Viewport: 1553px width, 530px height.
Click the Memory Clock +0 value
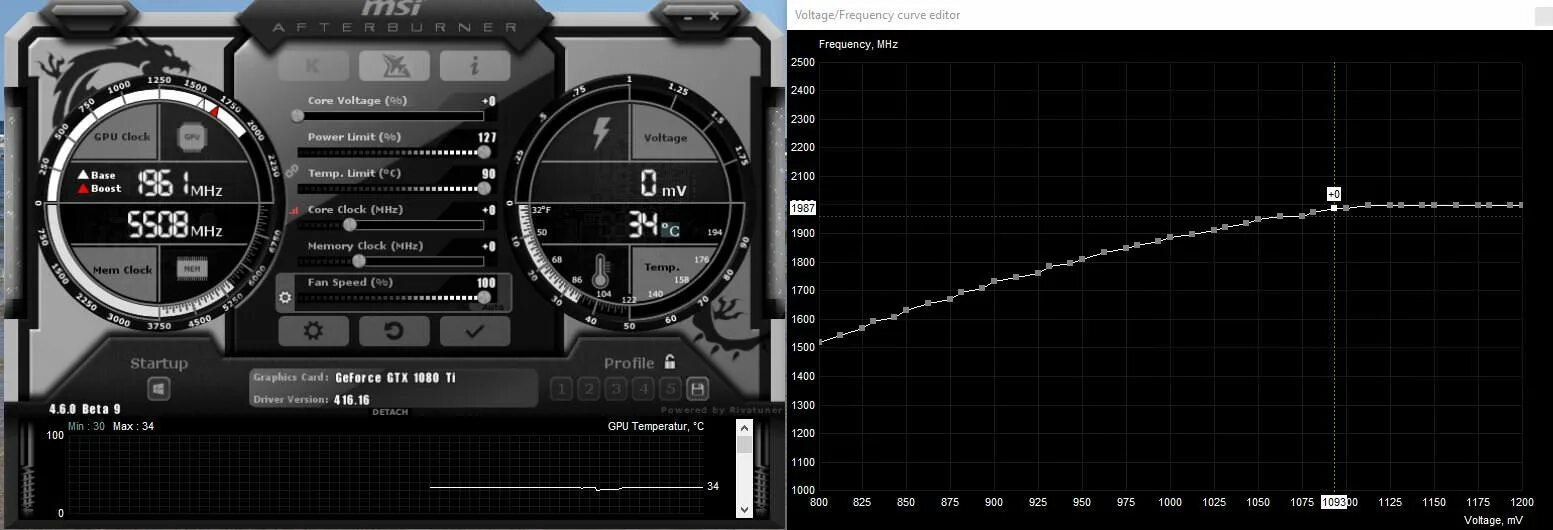coord(489,246)
